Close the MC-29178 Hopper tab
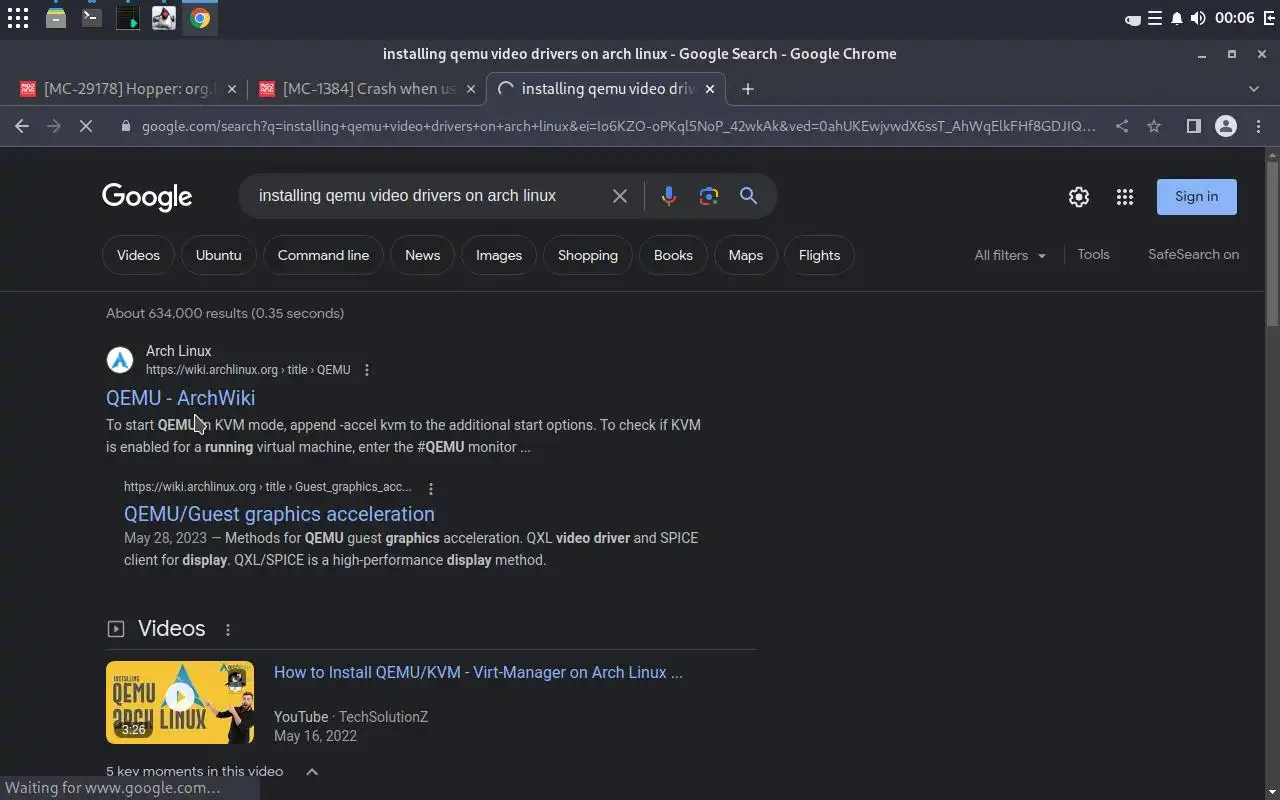The image size is (1280, 800). (x=232, y=89)
